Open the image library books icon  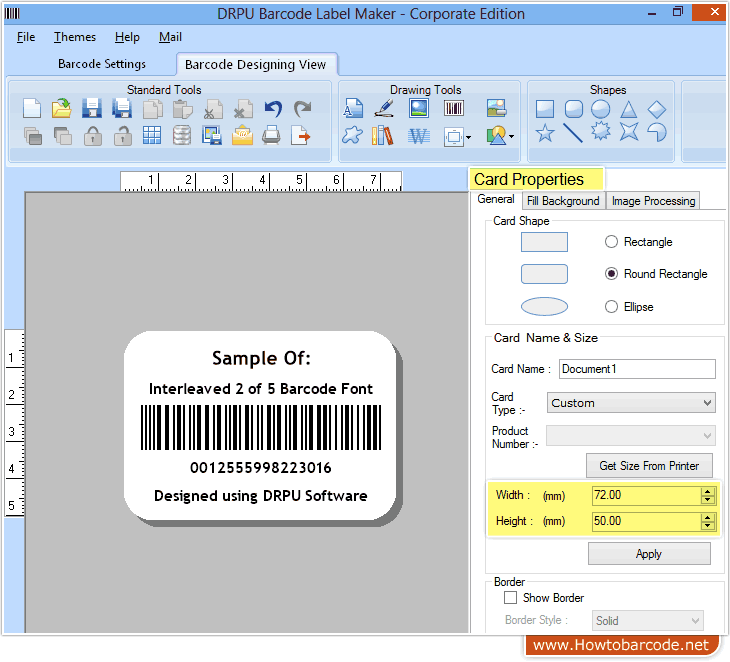click(382, 135)
